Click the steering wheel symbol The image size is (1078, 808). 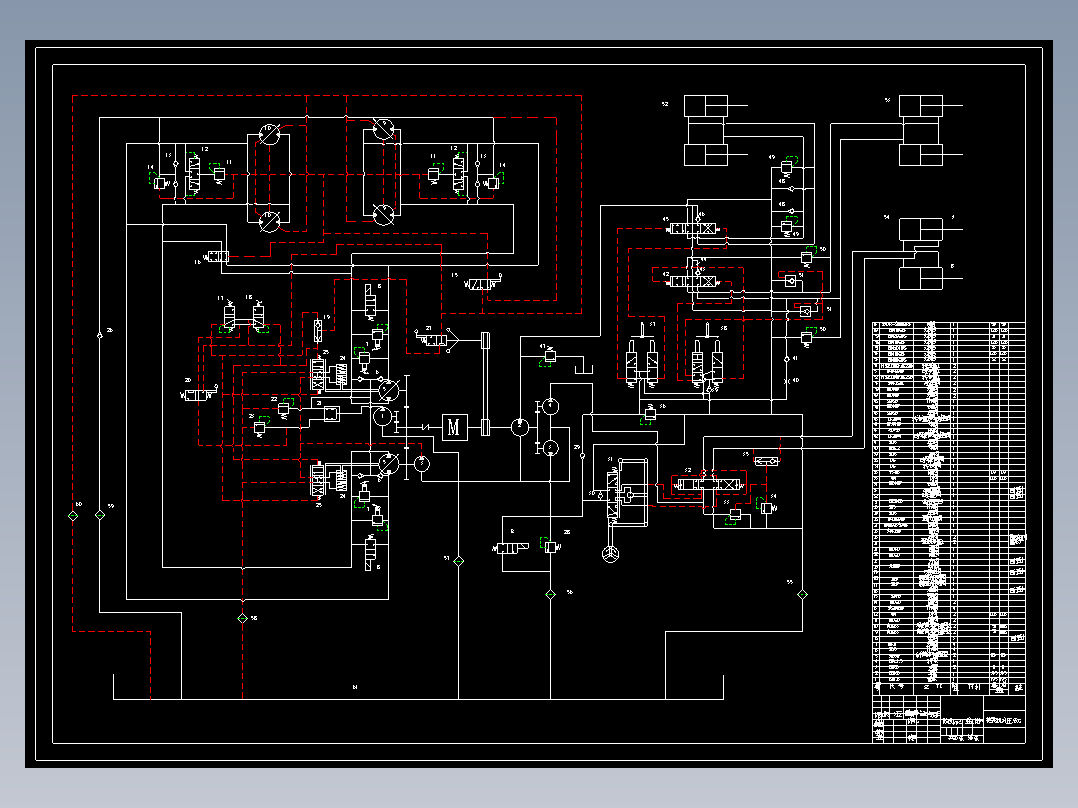(610, 554)
